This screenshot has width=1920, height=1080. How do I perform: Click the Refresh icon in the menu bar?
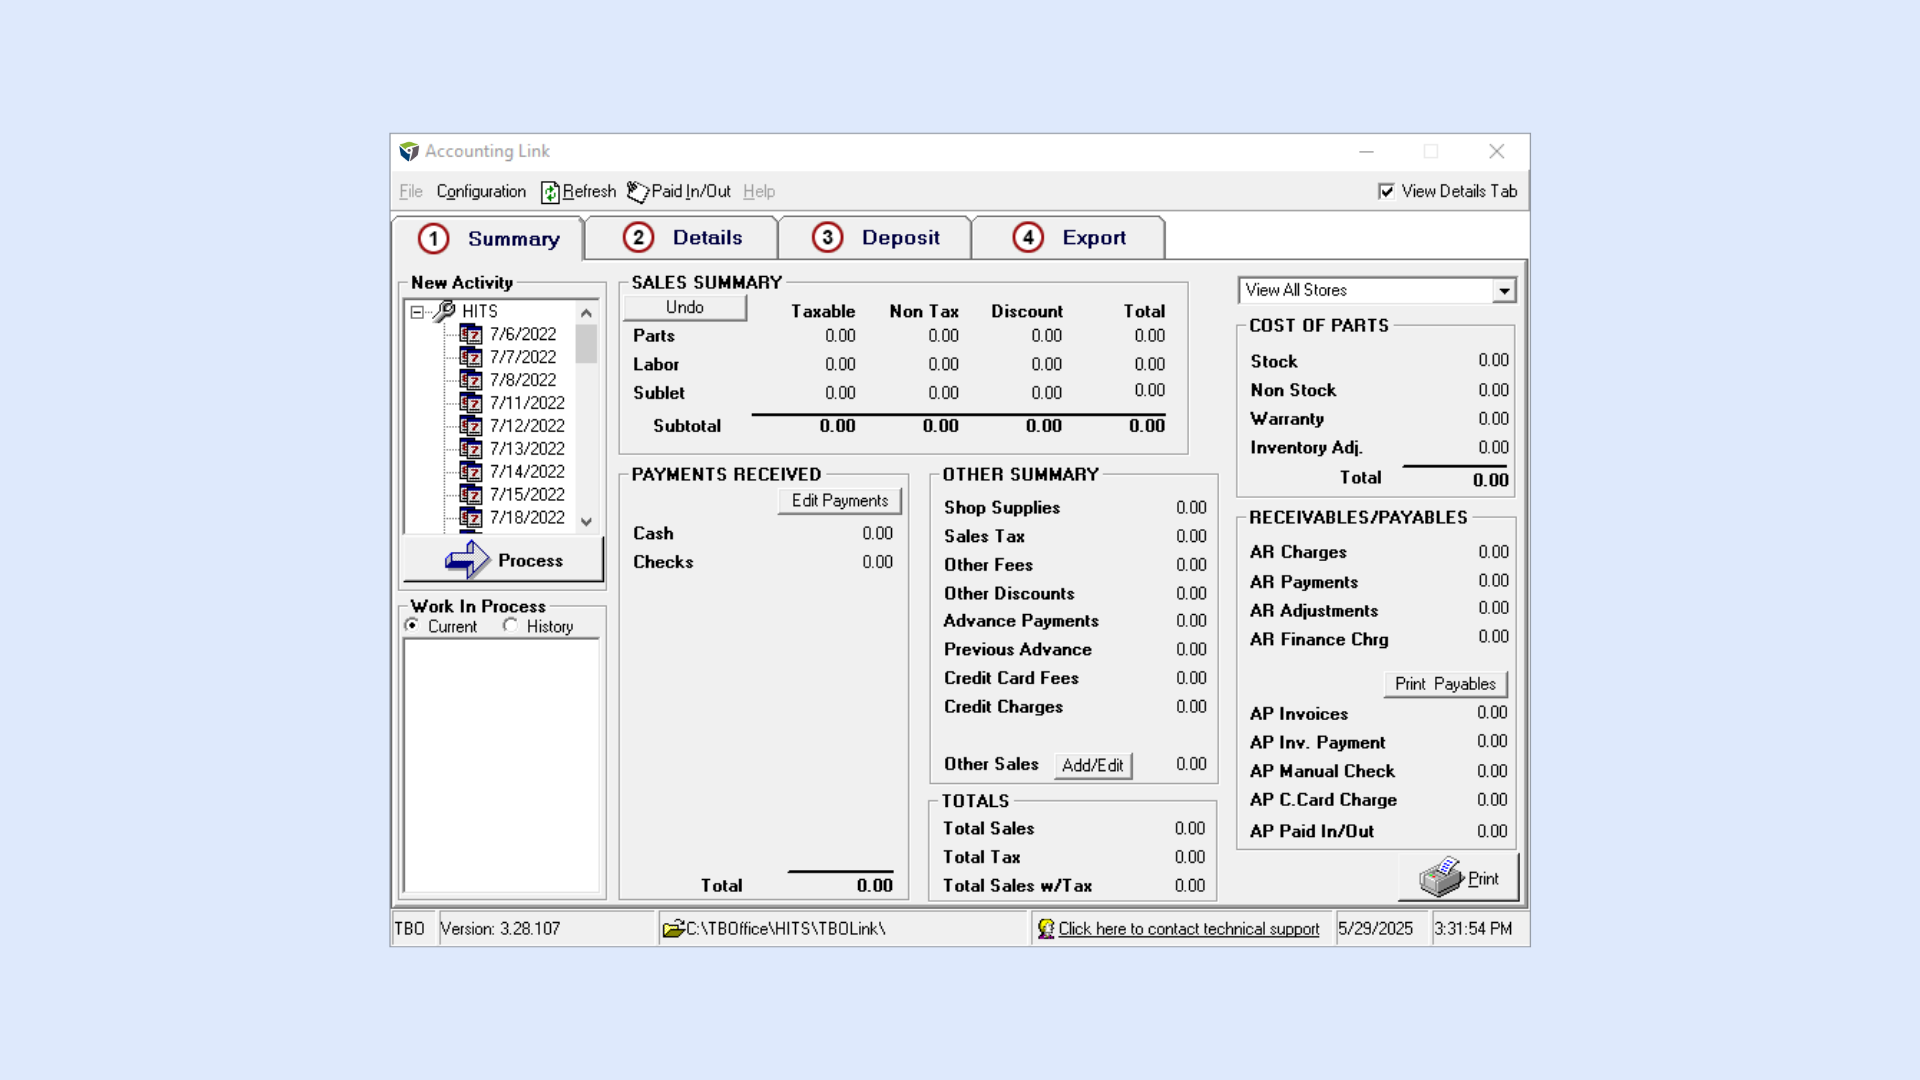point(550,192)
